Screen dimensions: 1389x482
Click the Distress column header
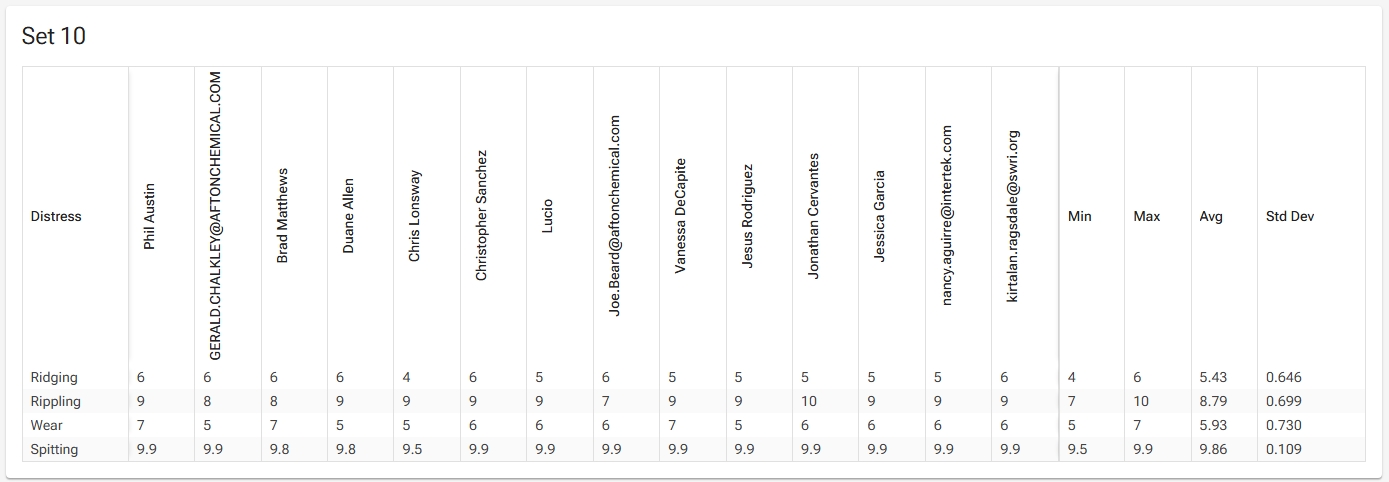pyautogui.click(x=56, y=216)
